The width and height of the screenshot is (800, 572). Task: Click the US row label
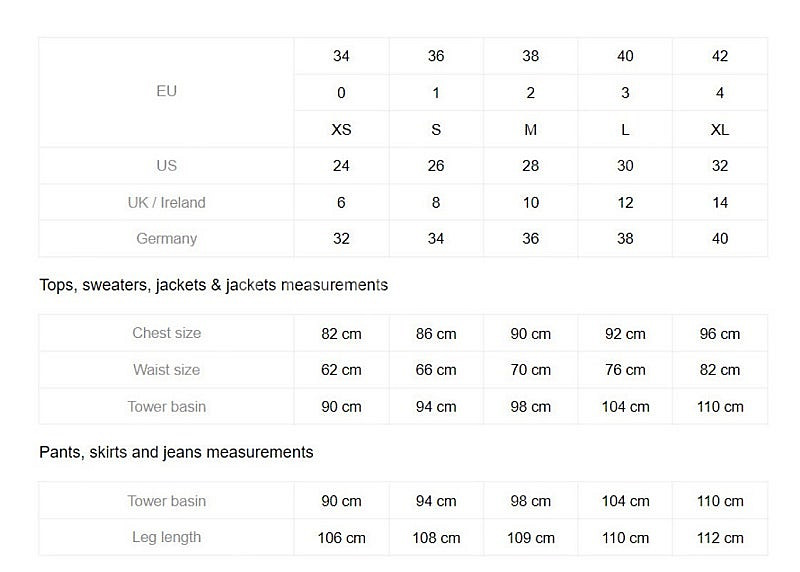tap(166, 166)
